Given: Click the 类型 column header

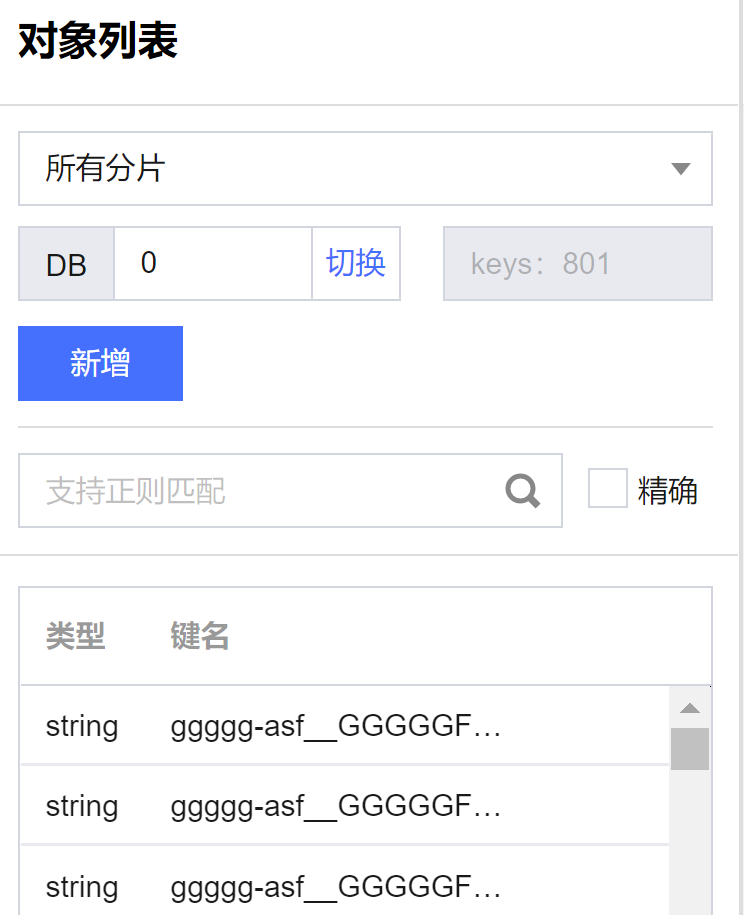Looking at the screenshot, I should tap(75, 636).
